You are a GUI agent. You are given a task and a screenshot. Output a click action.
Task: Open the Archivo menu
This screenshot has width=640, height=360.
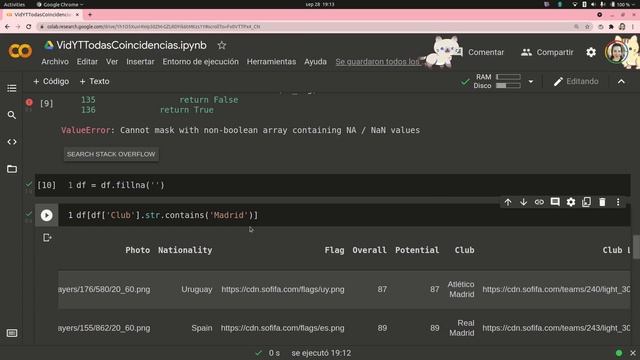(x=55, y=62)
